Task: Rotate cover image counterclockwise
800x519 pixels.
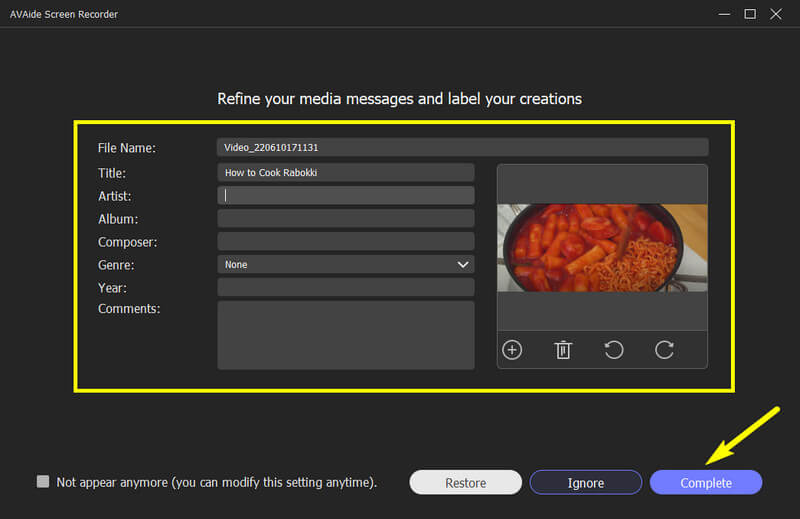Action: [614, 350]
